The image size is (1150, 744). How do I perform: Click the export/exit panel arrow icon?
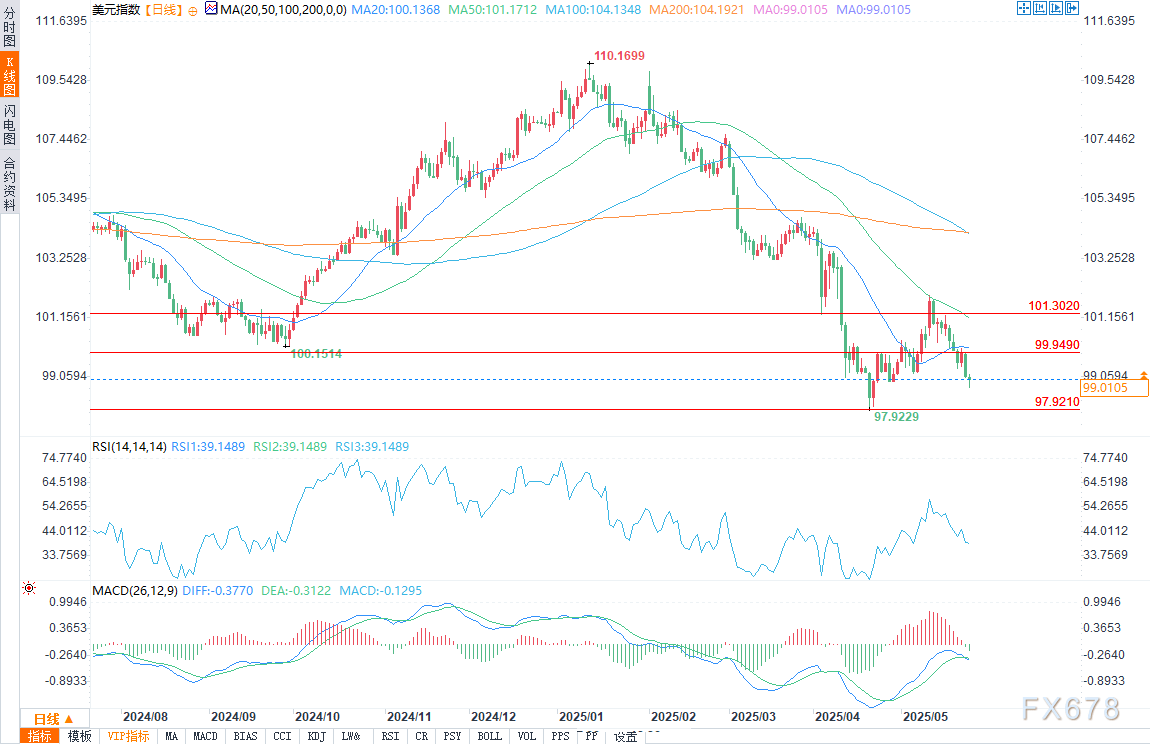point(1072,8)
